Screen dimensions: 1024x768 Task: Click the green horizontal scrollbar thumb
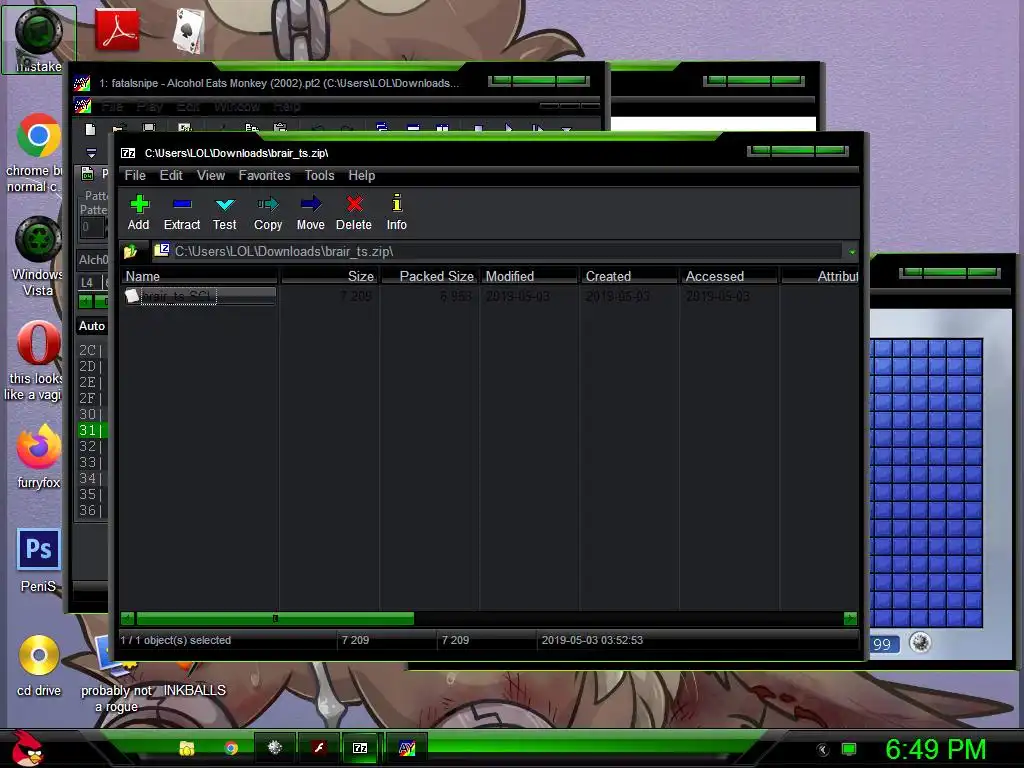[x=275, y=618]
